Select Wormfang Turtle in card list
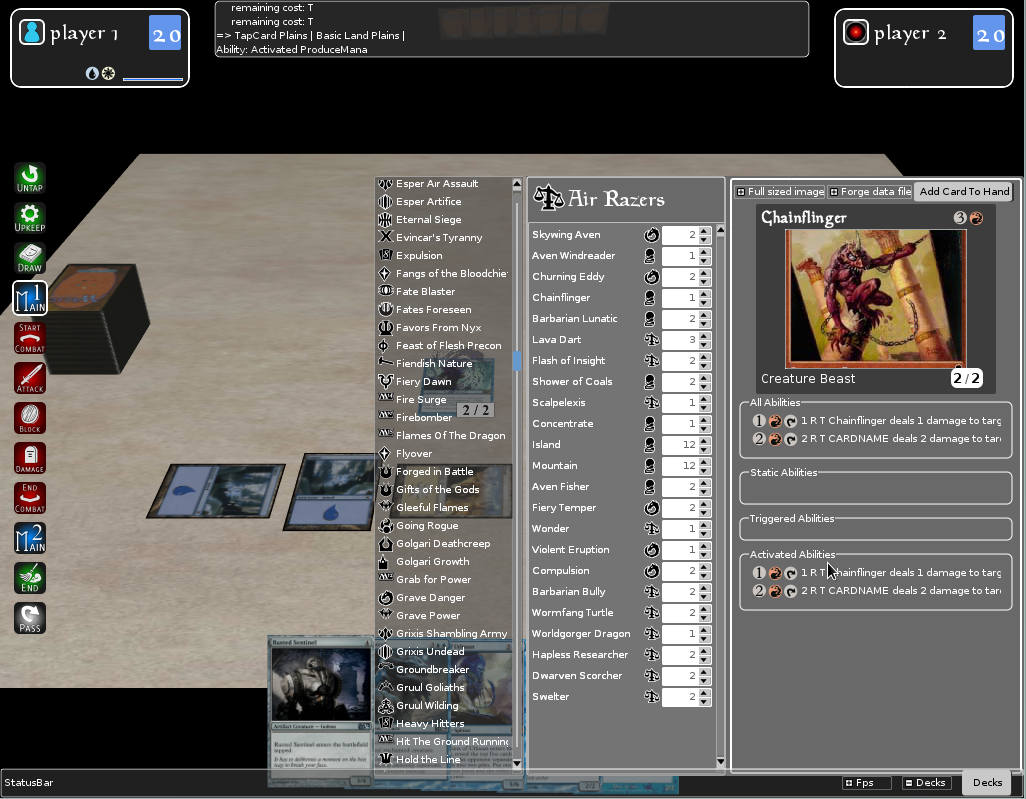The width and height of the screenshot is (1026, 799). click(573, 613)
